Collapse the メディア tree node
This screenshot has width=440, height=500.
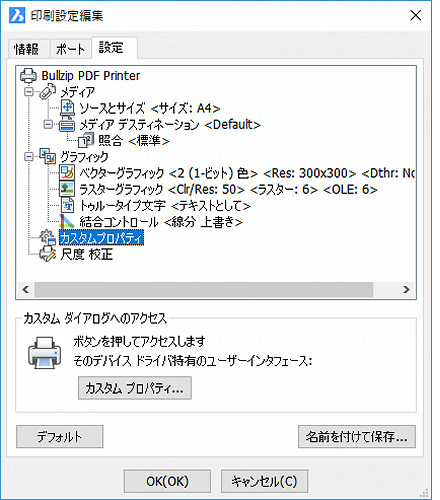(29, 92)
